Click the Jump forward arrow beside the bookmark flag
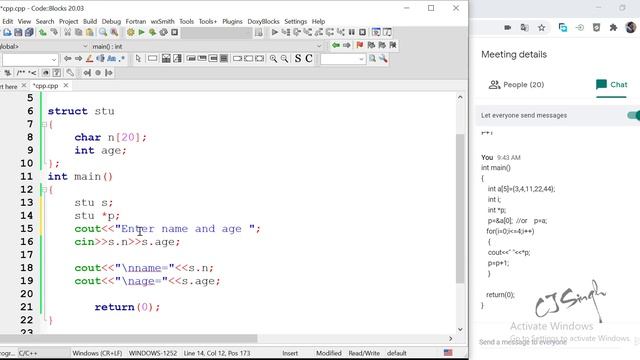The image size is (640, 360). tap(347, 45)
